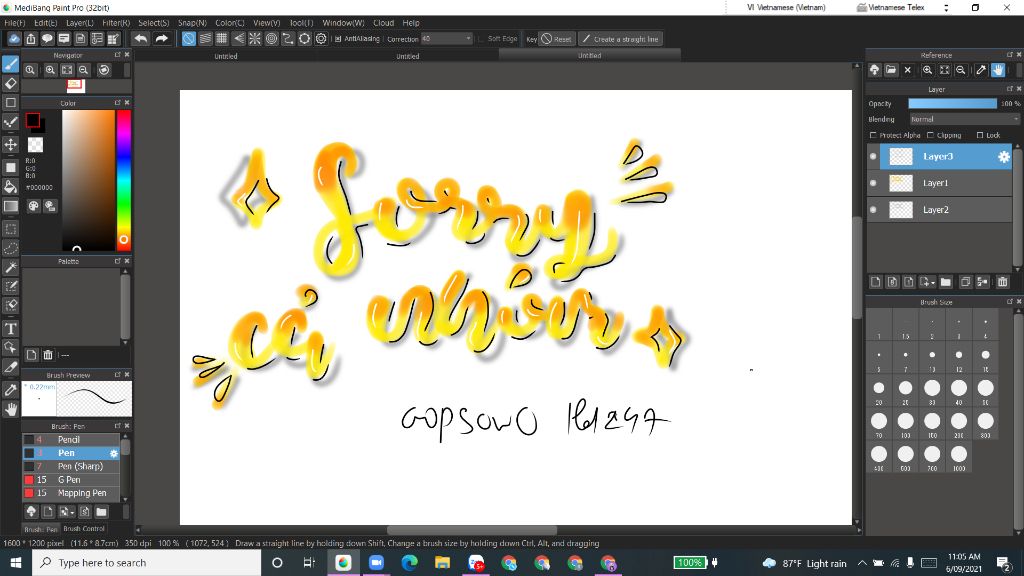1024x576 pixels.
Task: Click the Reset key button
Action: [557, 39]
